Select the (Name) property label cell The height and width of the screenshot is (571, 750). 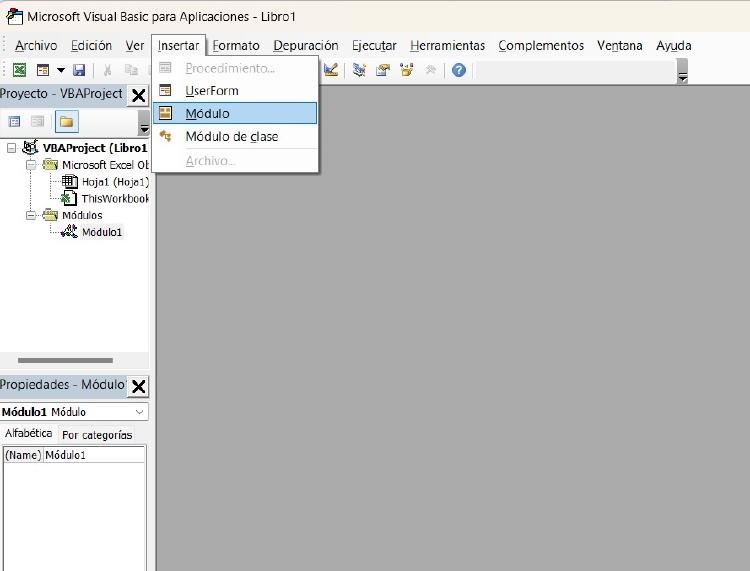(23, 455)
